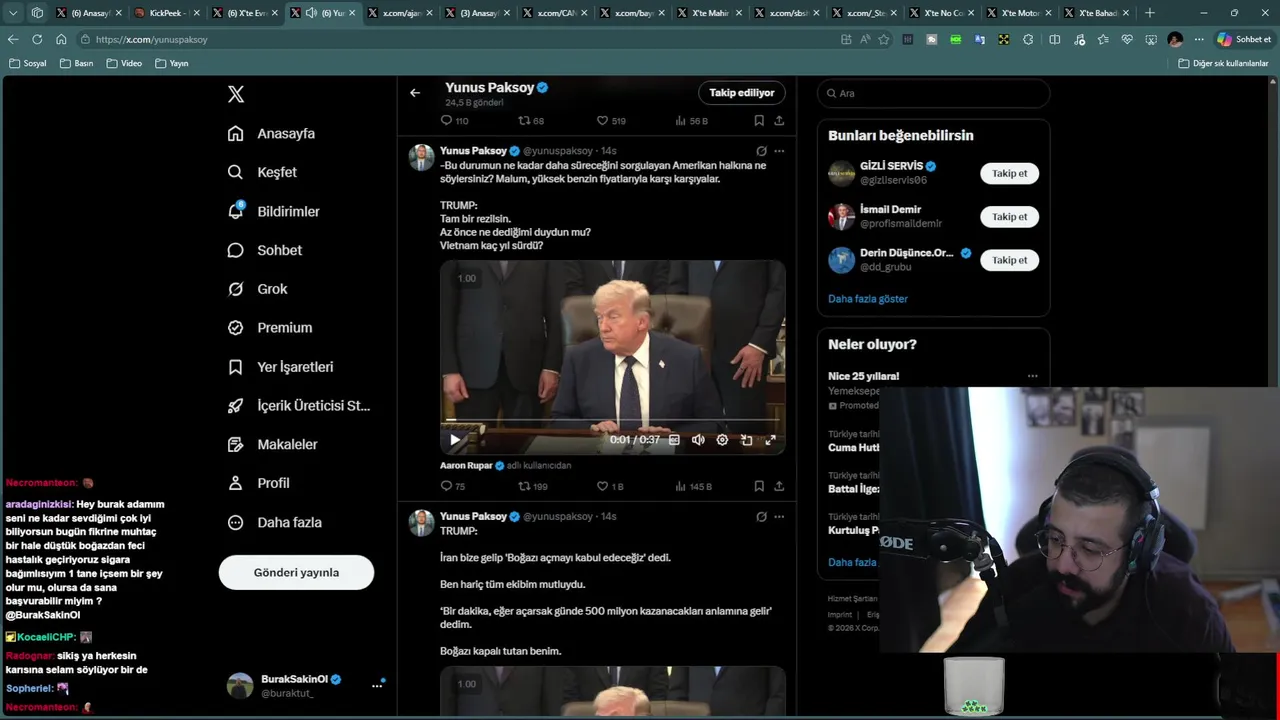The image size is (1280, 720).
Task: Share the post with 56 B views
Action: 779,120
